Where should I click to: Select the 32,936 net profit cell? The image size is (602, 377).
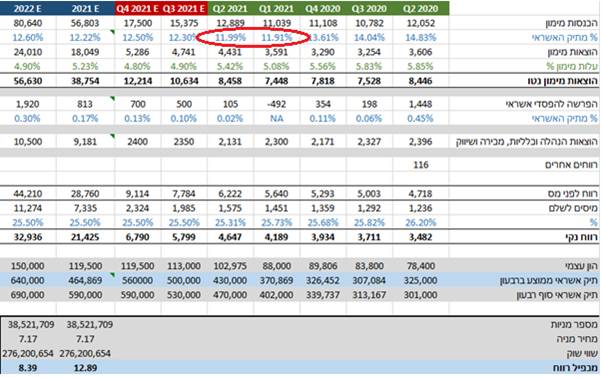coord(28,237)
